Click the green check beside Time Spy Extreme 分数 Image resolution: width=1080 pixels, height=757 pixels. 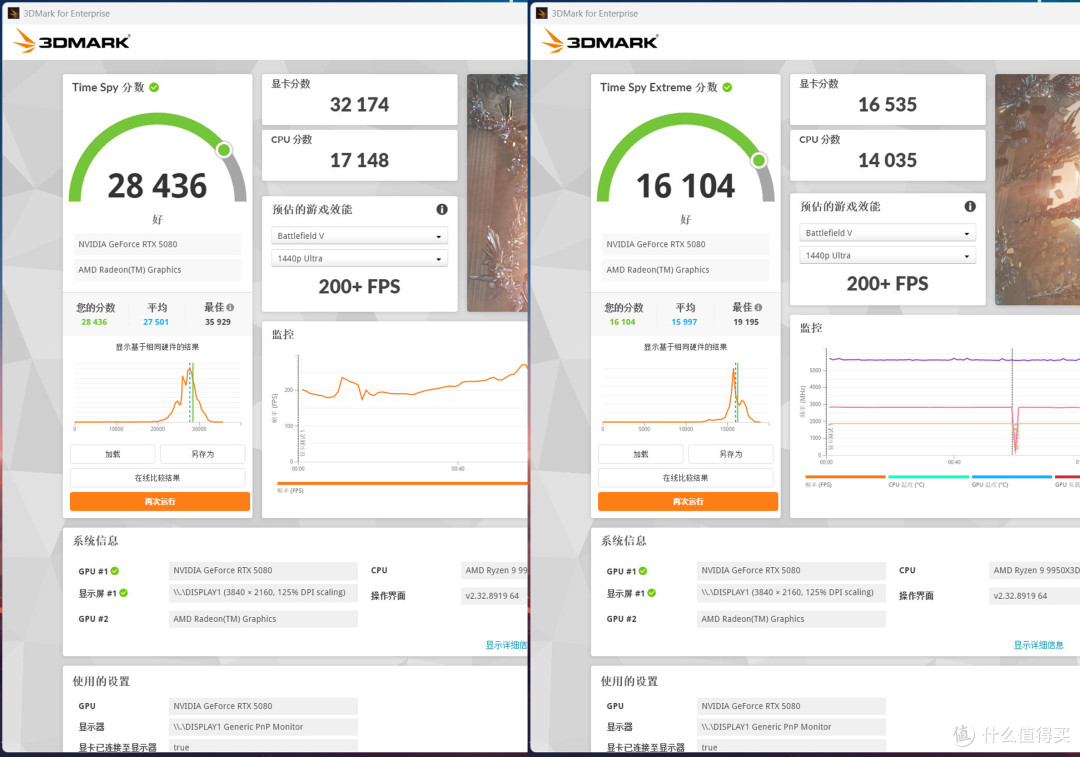727,87
